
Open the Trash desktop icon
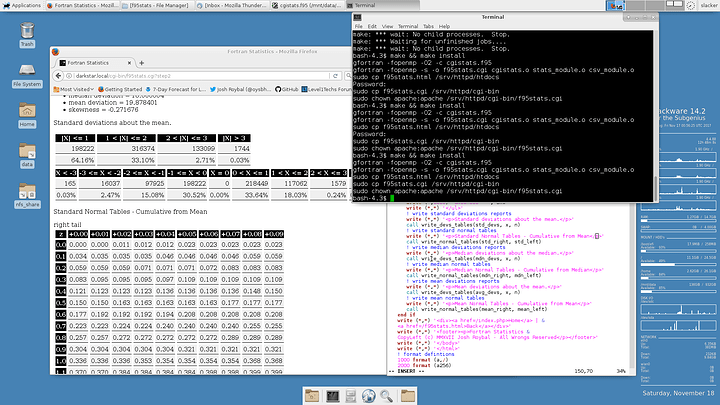coord(27,34)
